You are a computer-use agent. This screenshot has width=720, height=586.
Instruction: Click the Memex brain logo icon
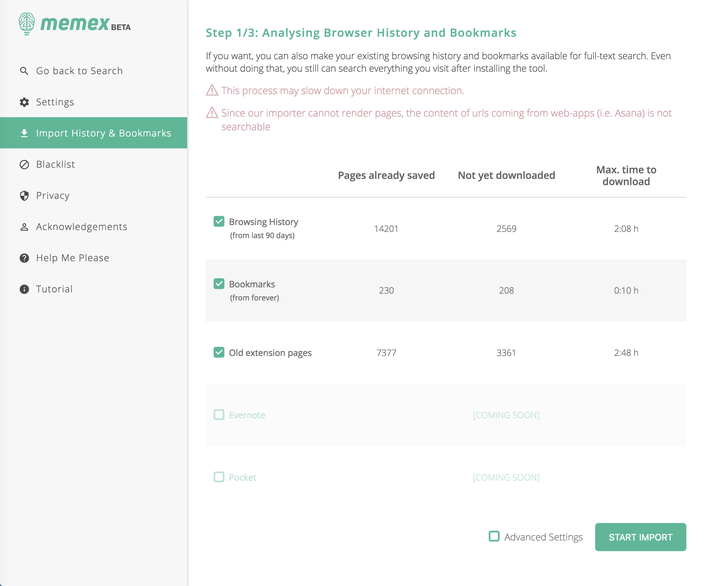click(x=27, y=24)
